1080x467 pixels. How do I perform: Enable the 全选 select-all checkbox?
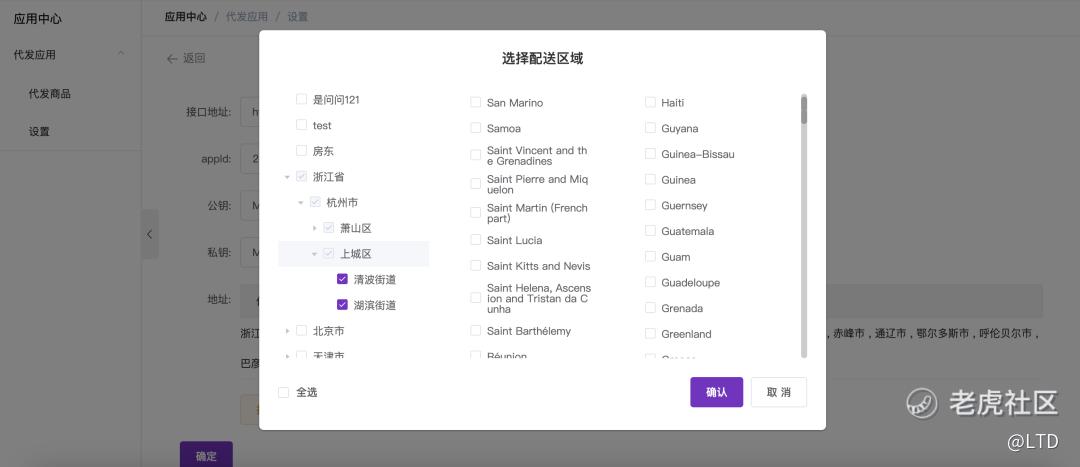(x=283, y=392)
